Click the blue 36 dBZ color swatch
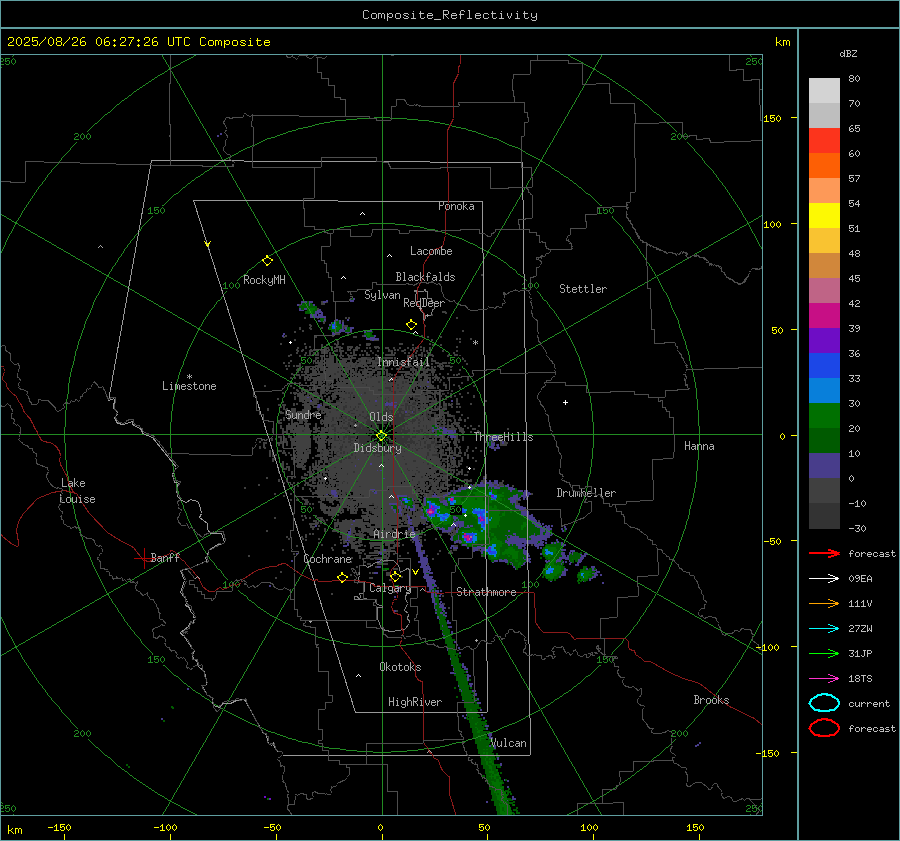This screenshot has width=900, height=841. coord(824,365)
